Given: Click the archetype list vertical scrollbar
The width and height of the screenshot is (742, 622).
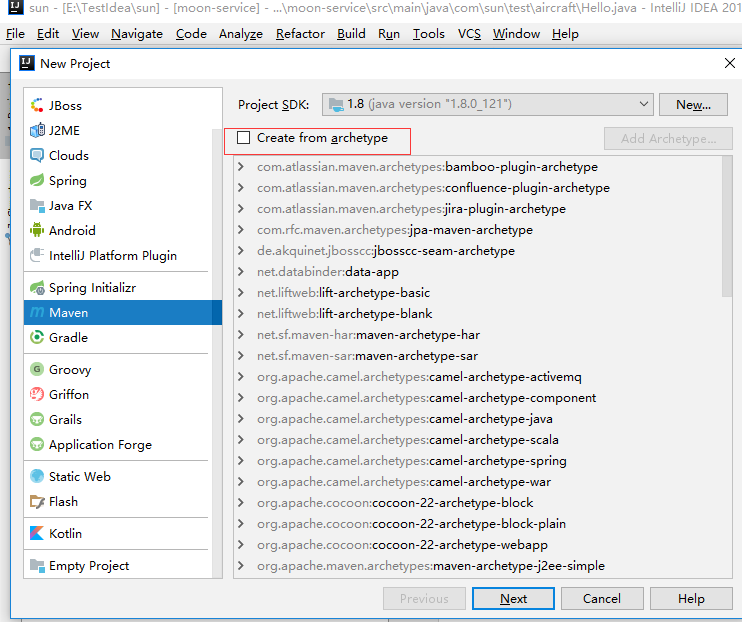Looking at the screenshot, I should pos(727,227).
